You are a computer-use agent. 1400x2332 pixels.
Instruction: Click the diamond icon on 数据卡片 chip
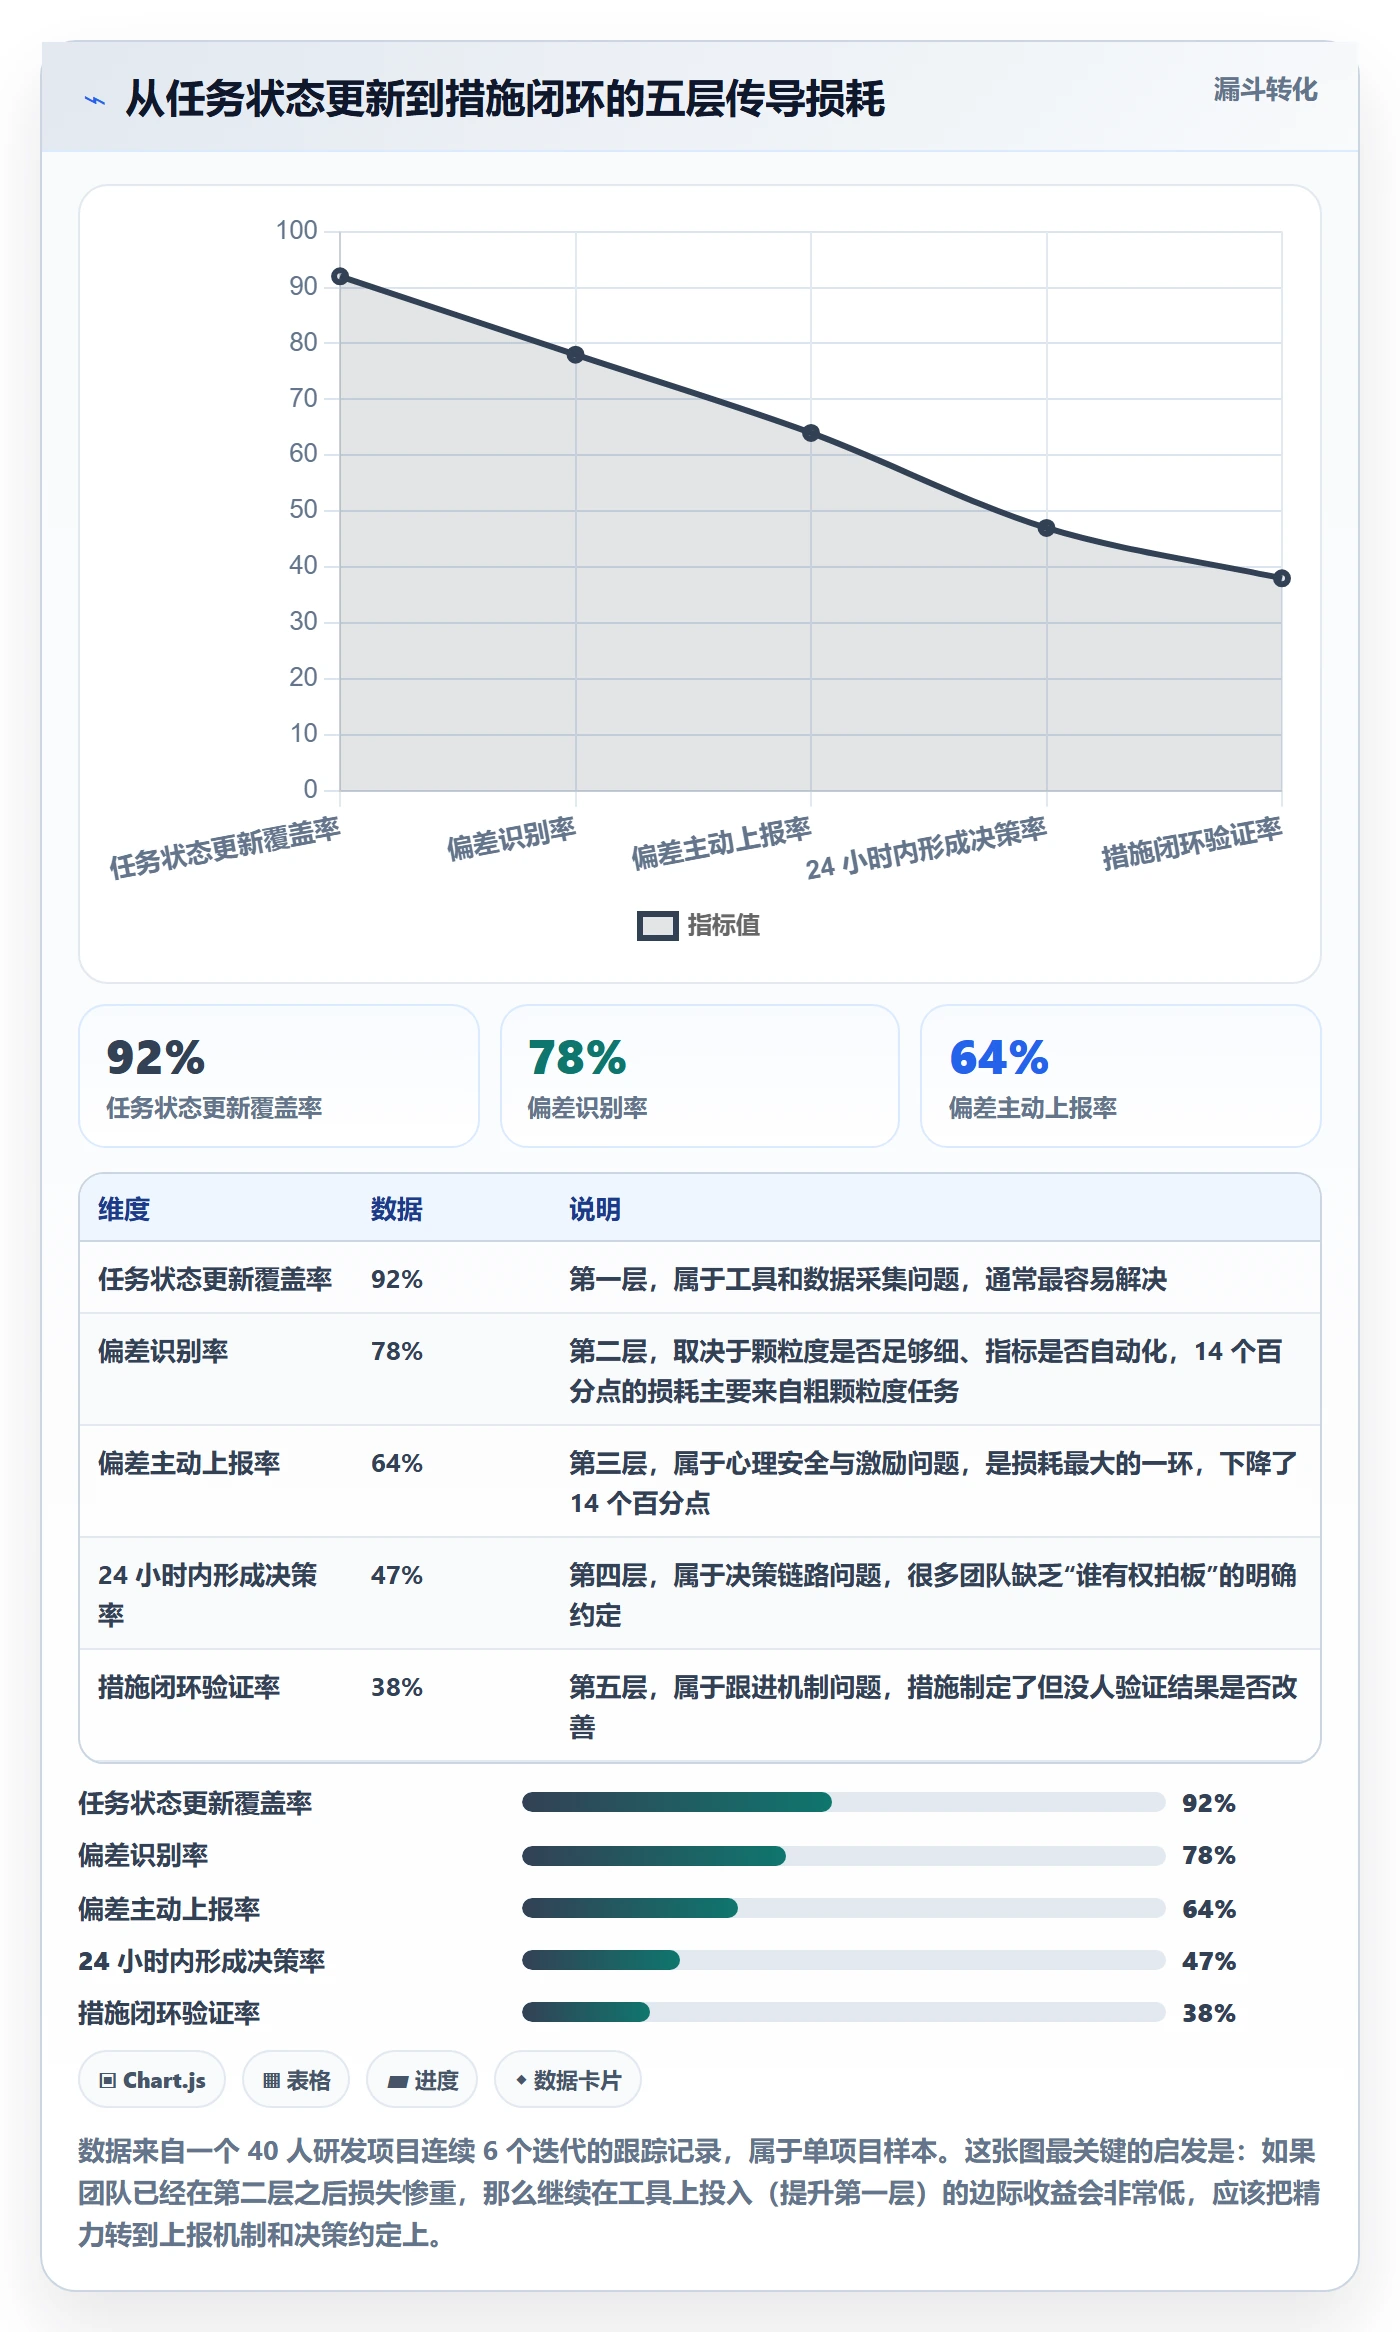coord(521,2080)
